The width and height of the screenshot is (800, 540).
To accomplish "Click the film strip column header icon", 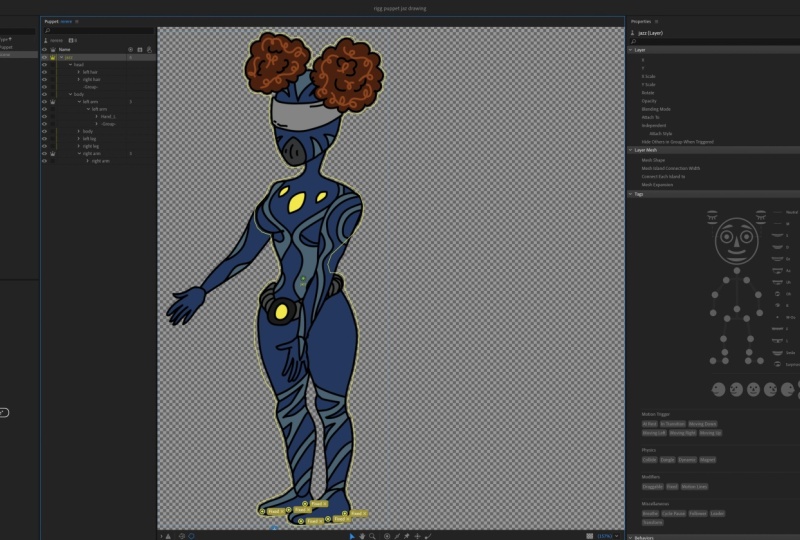I will tap(140, 50).
